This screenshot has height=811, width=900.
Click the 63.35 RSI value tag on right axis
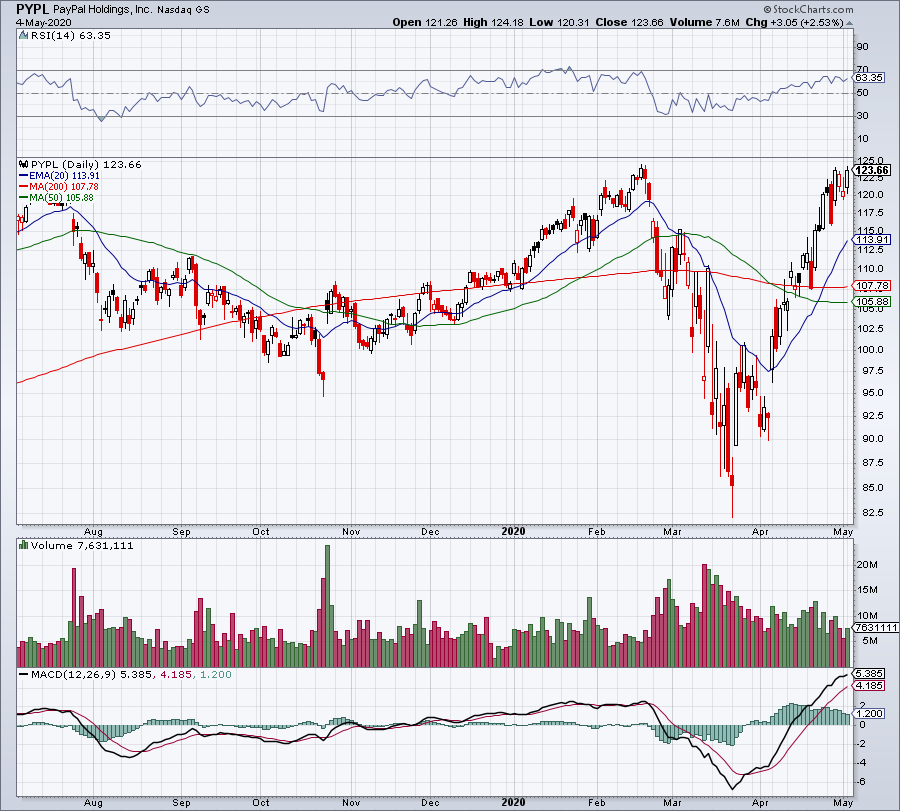pos(869,77)
